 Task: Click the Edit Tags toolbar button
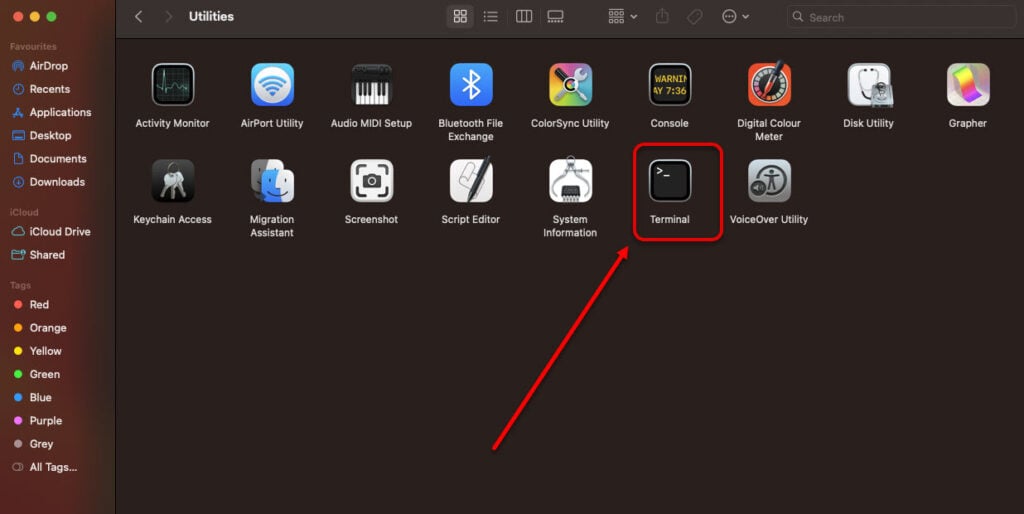(695, 17)
